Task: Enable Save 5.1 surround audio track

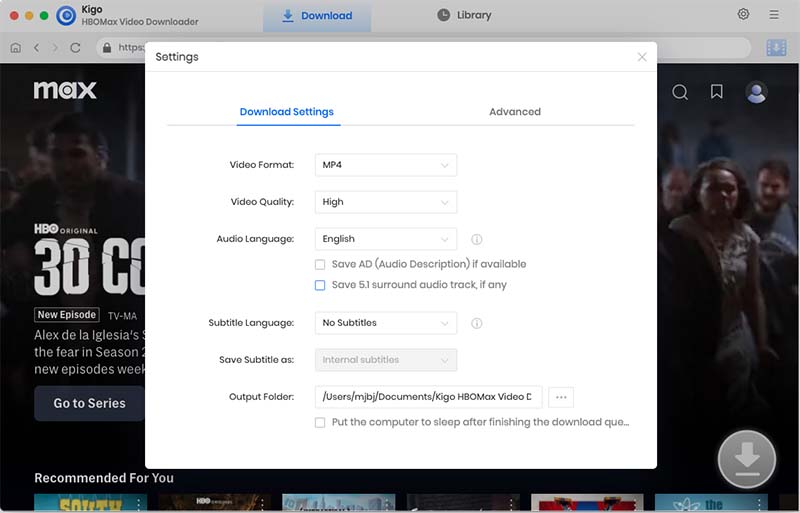Action: pyautogui.click(x=320, y=285)
